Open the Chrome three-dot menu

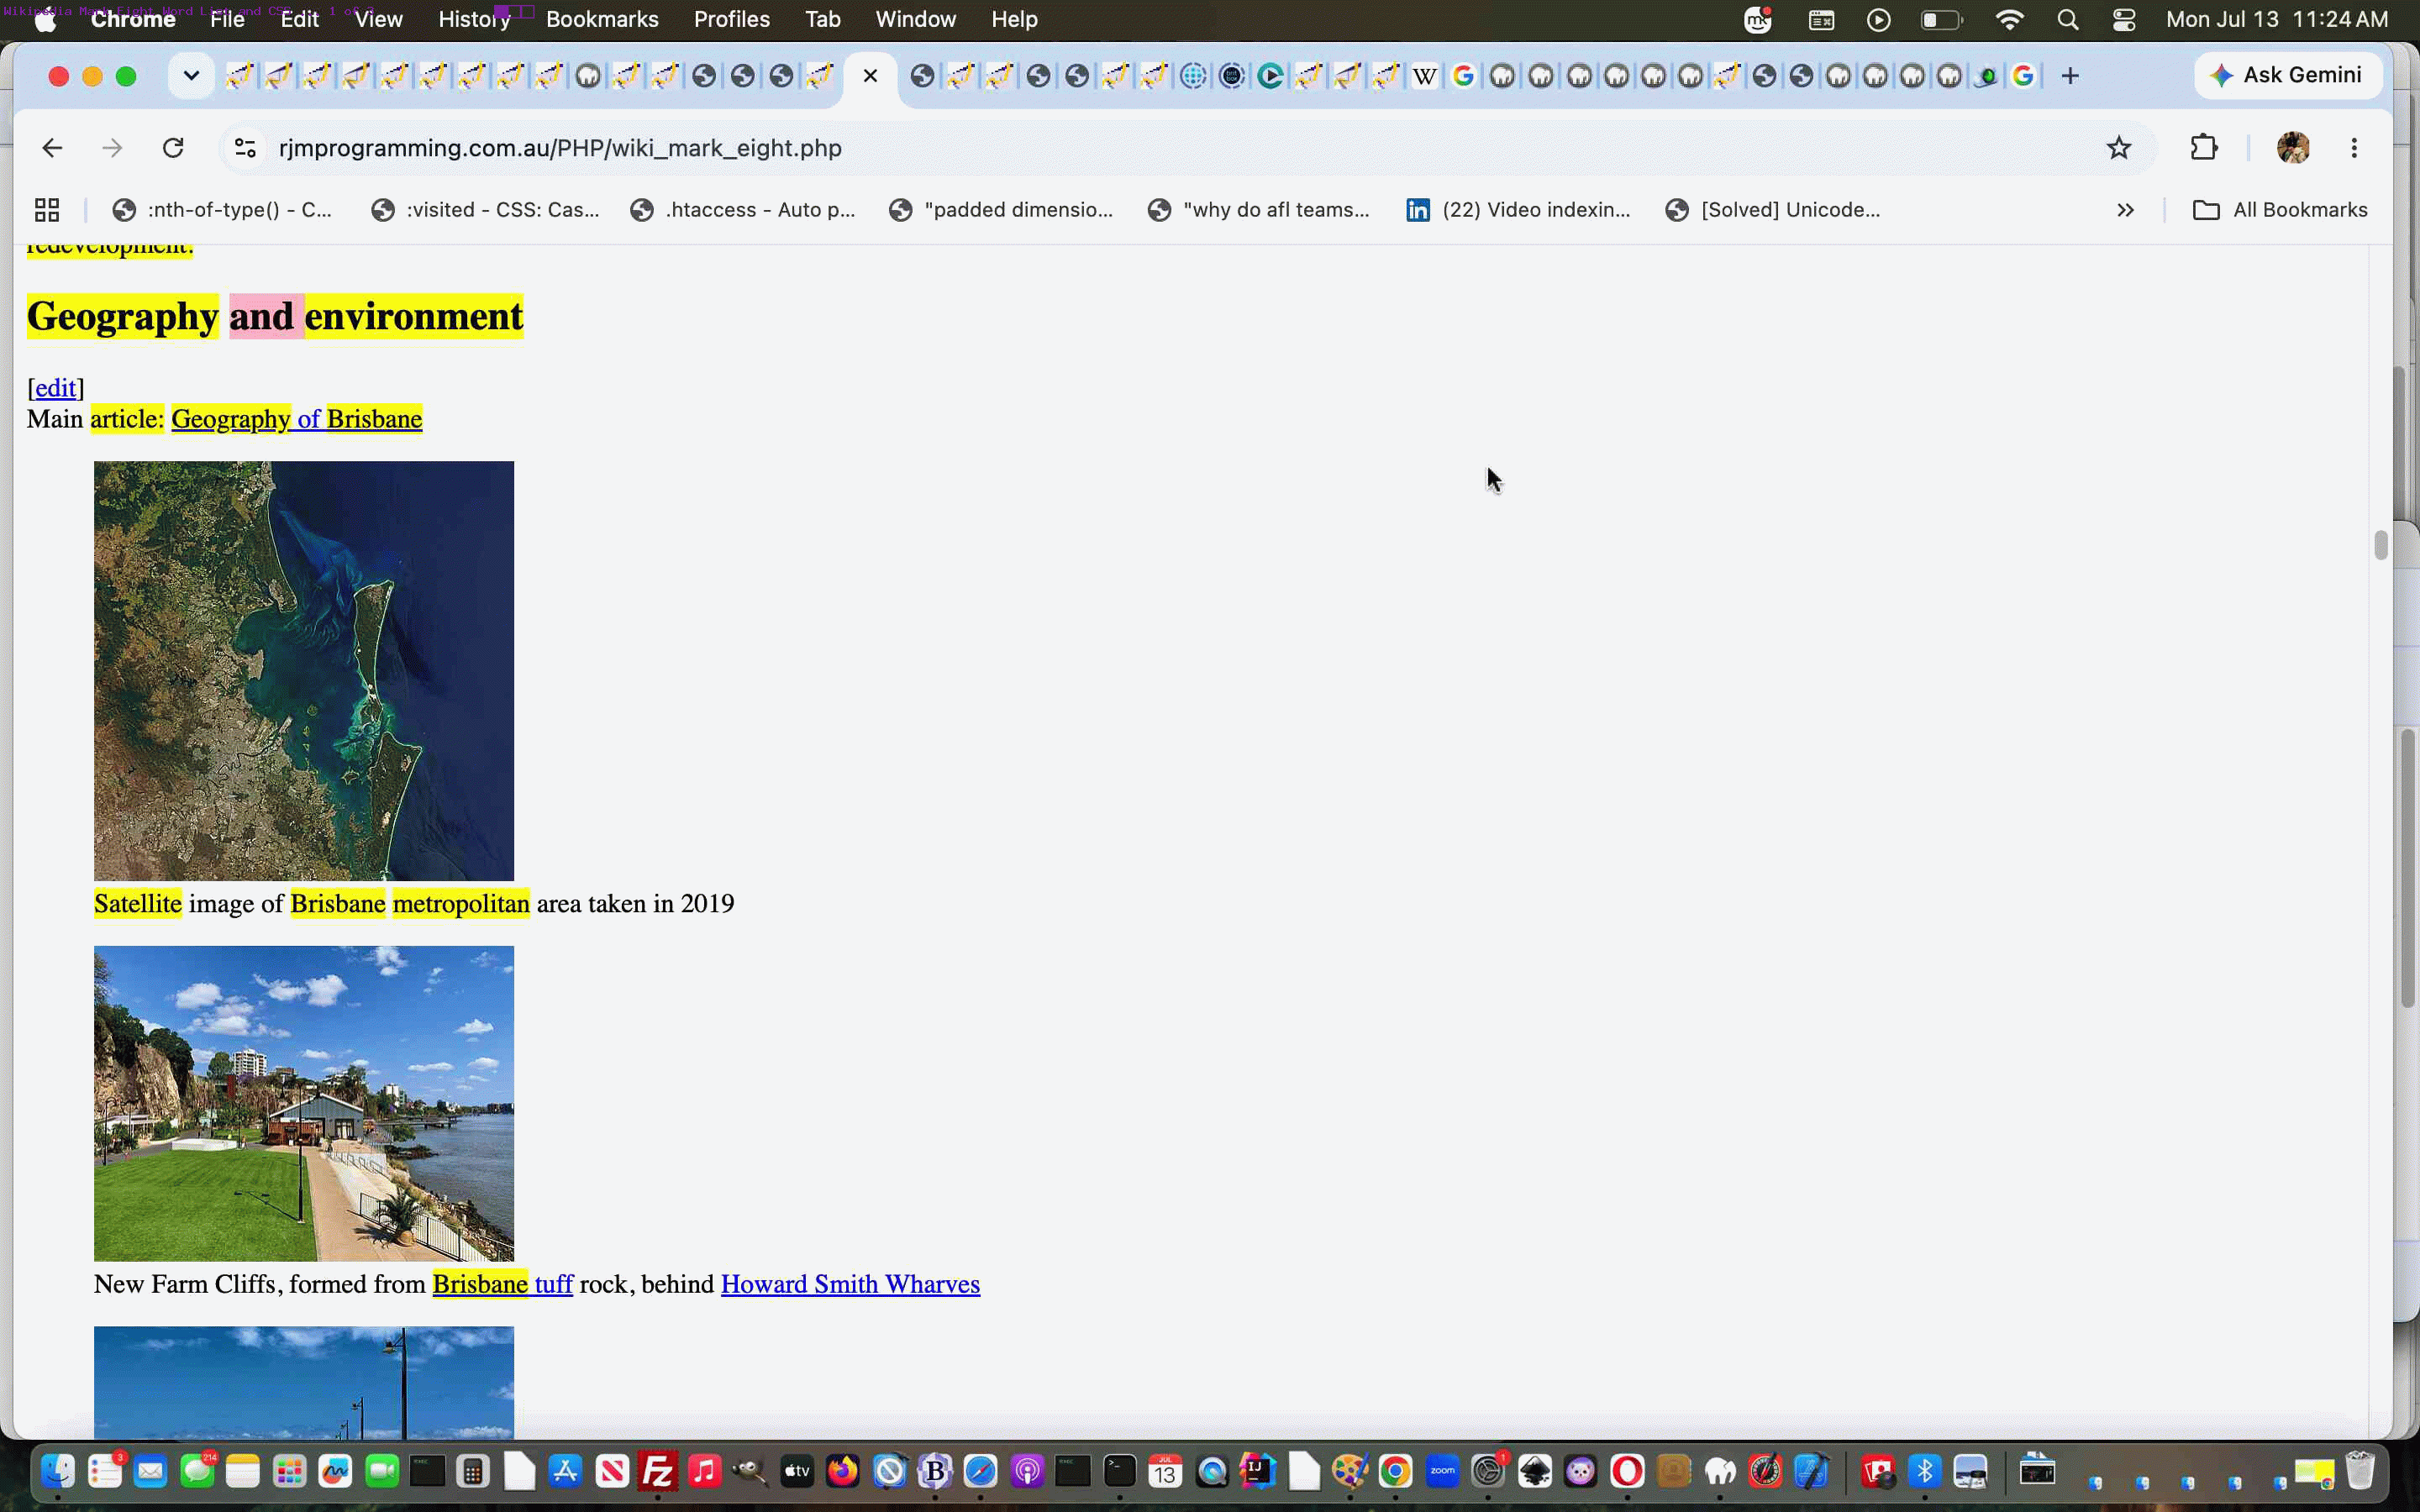(2354, 148)
